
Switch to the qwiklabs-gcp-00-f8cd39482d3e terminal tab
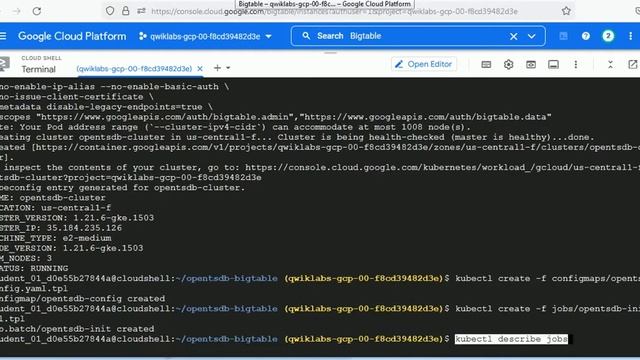[134, 69]
